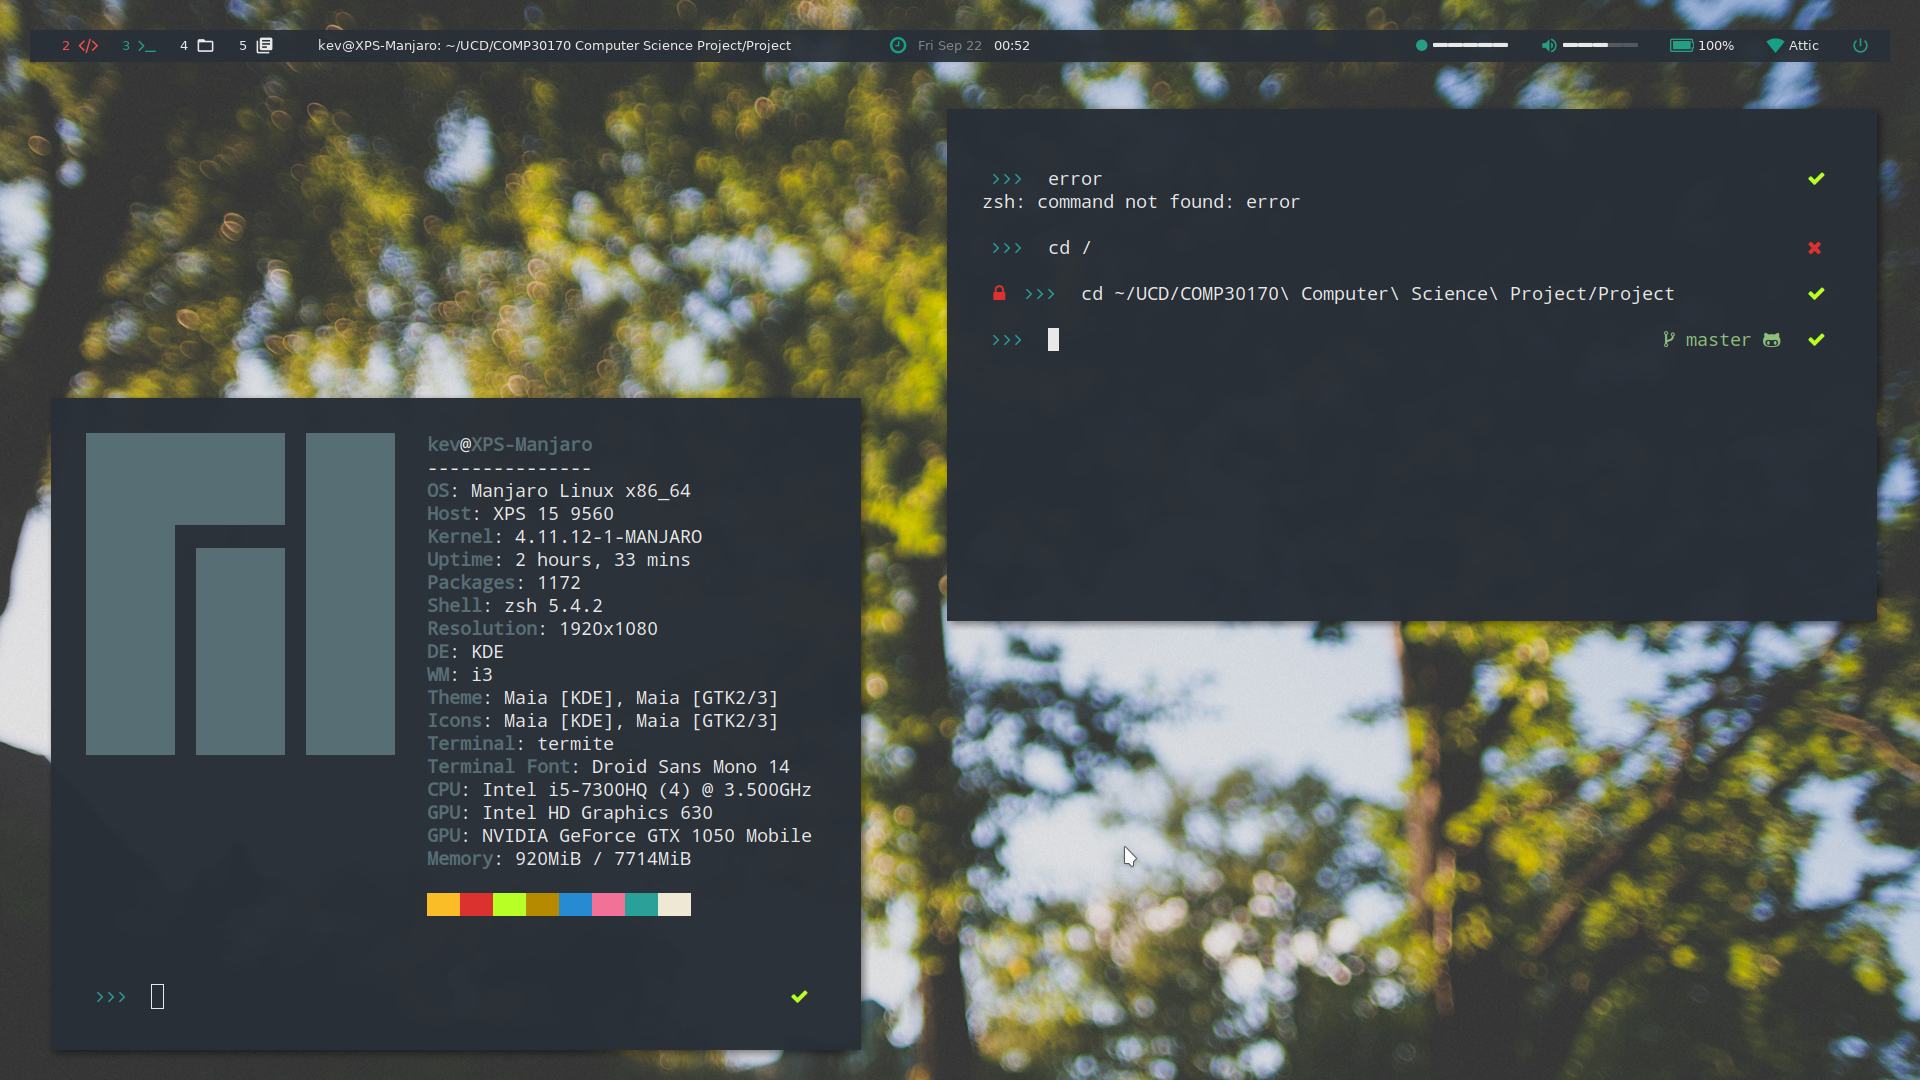Adjust the volume slider in bar
1920x1080 pixels.
tap(1600, 46)
